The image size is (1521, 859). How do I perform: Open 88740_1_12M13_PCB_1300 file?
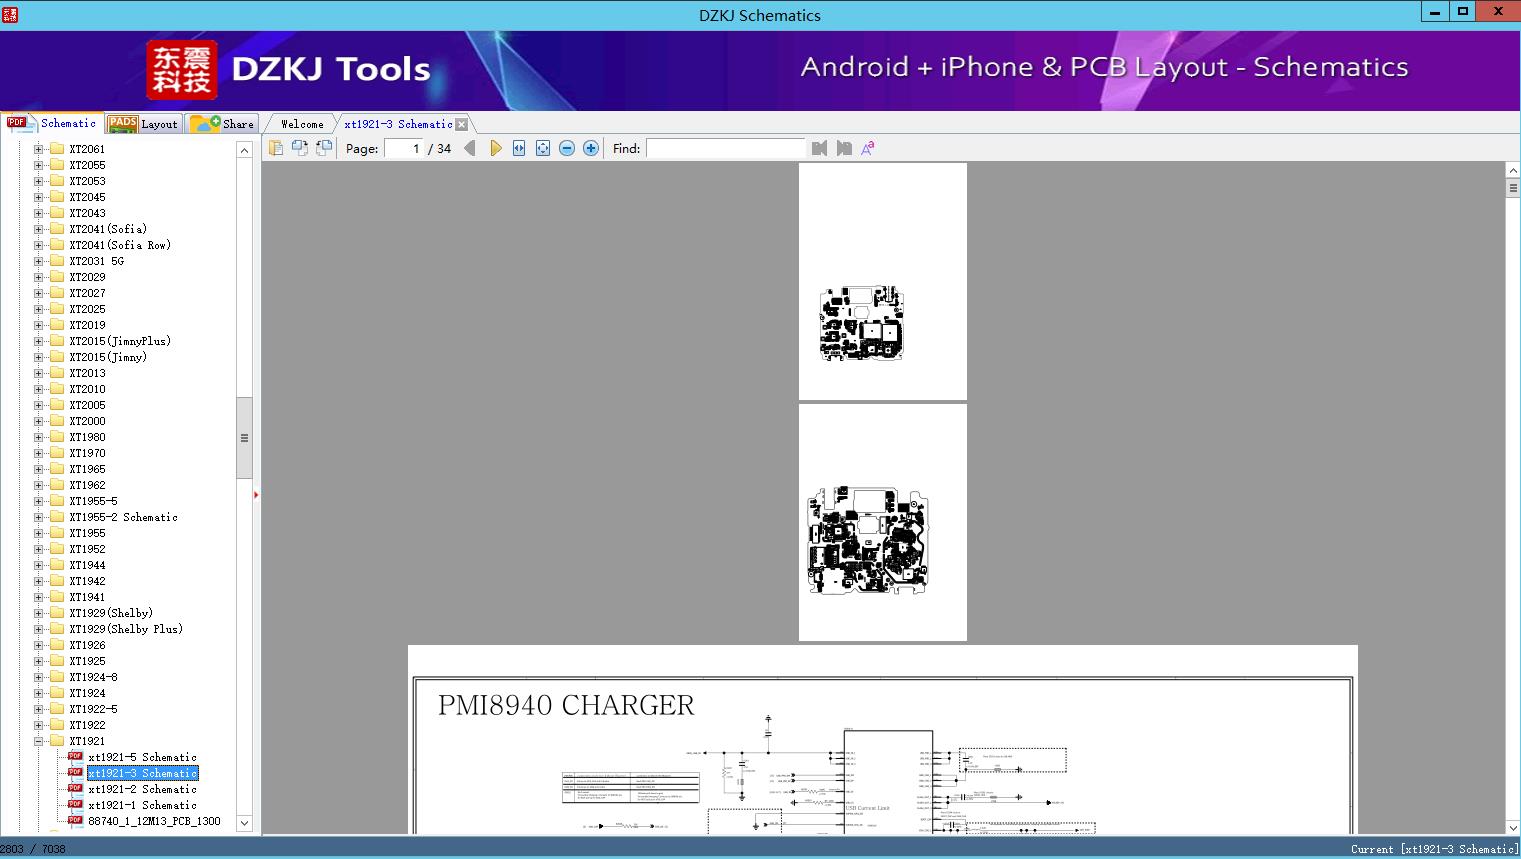pyautogui.click(x=154, y=821)
